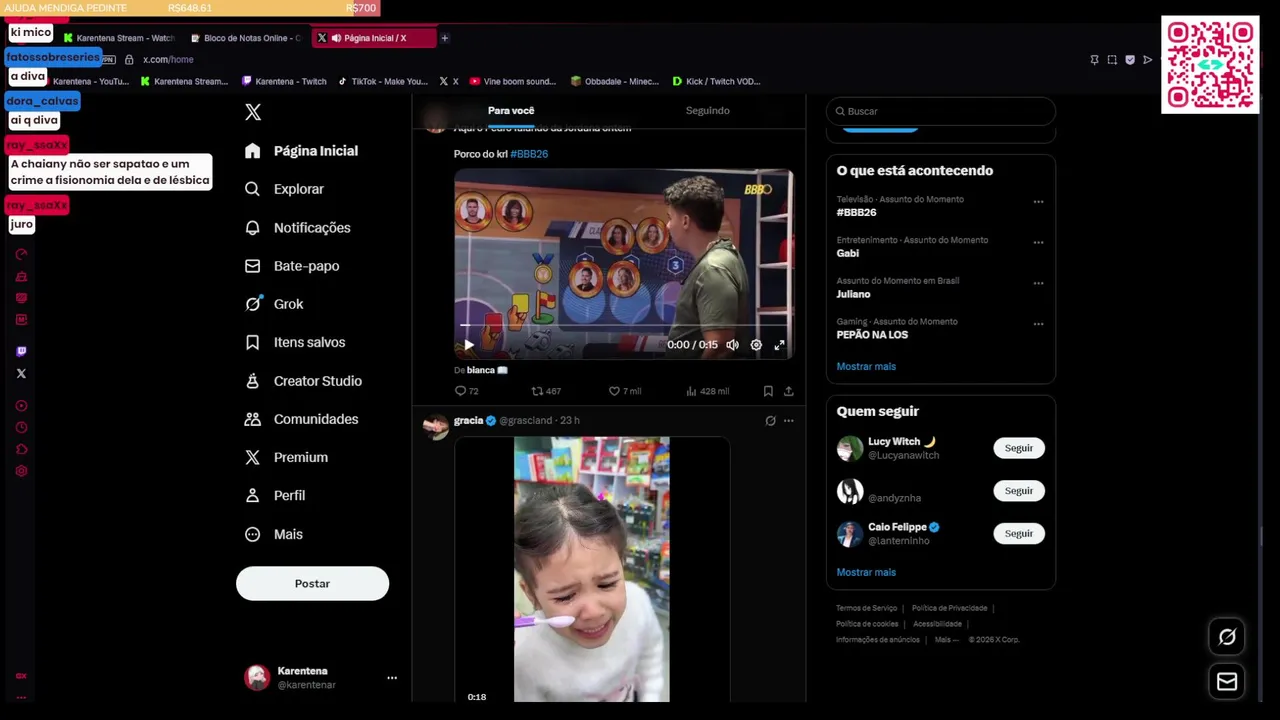Open Vine boom sound bookmark
The image size is (1280, 720).
click(513, 82)
